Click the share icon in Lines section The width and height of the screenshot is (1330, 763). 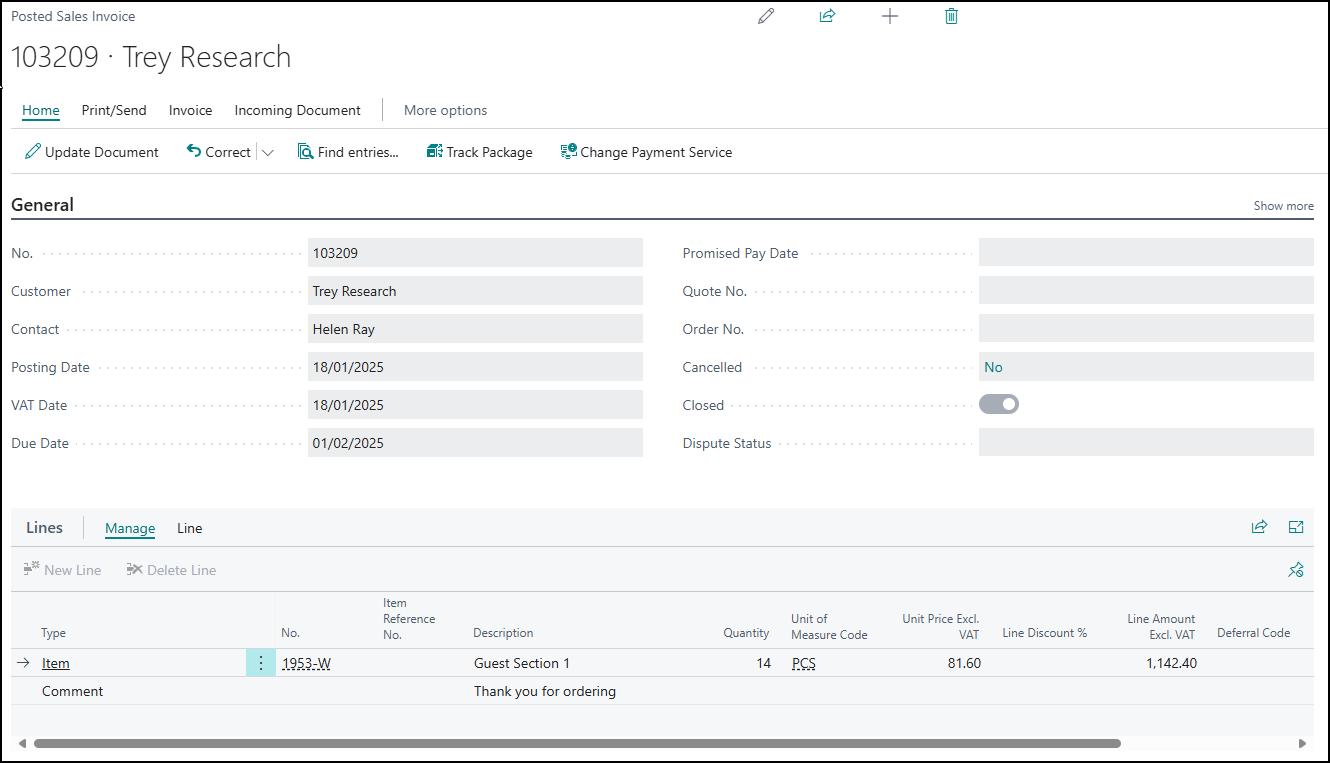pyautogui.click(x=1259, y=527)
